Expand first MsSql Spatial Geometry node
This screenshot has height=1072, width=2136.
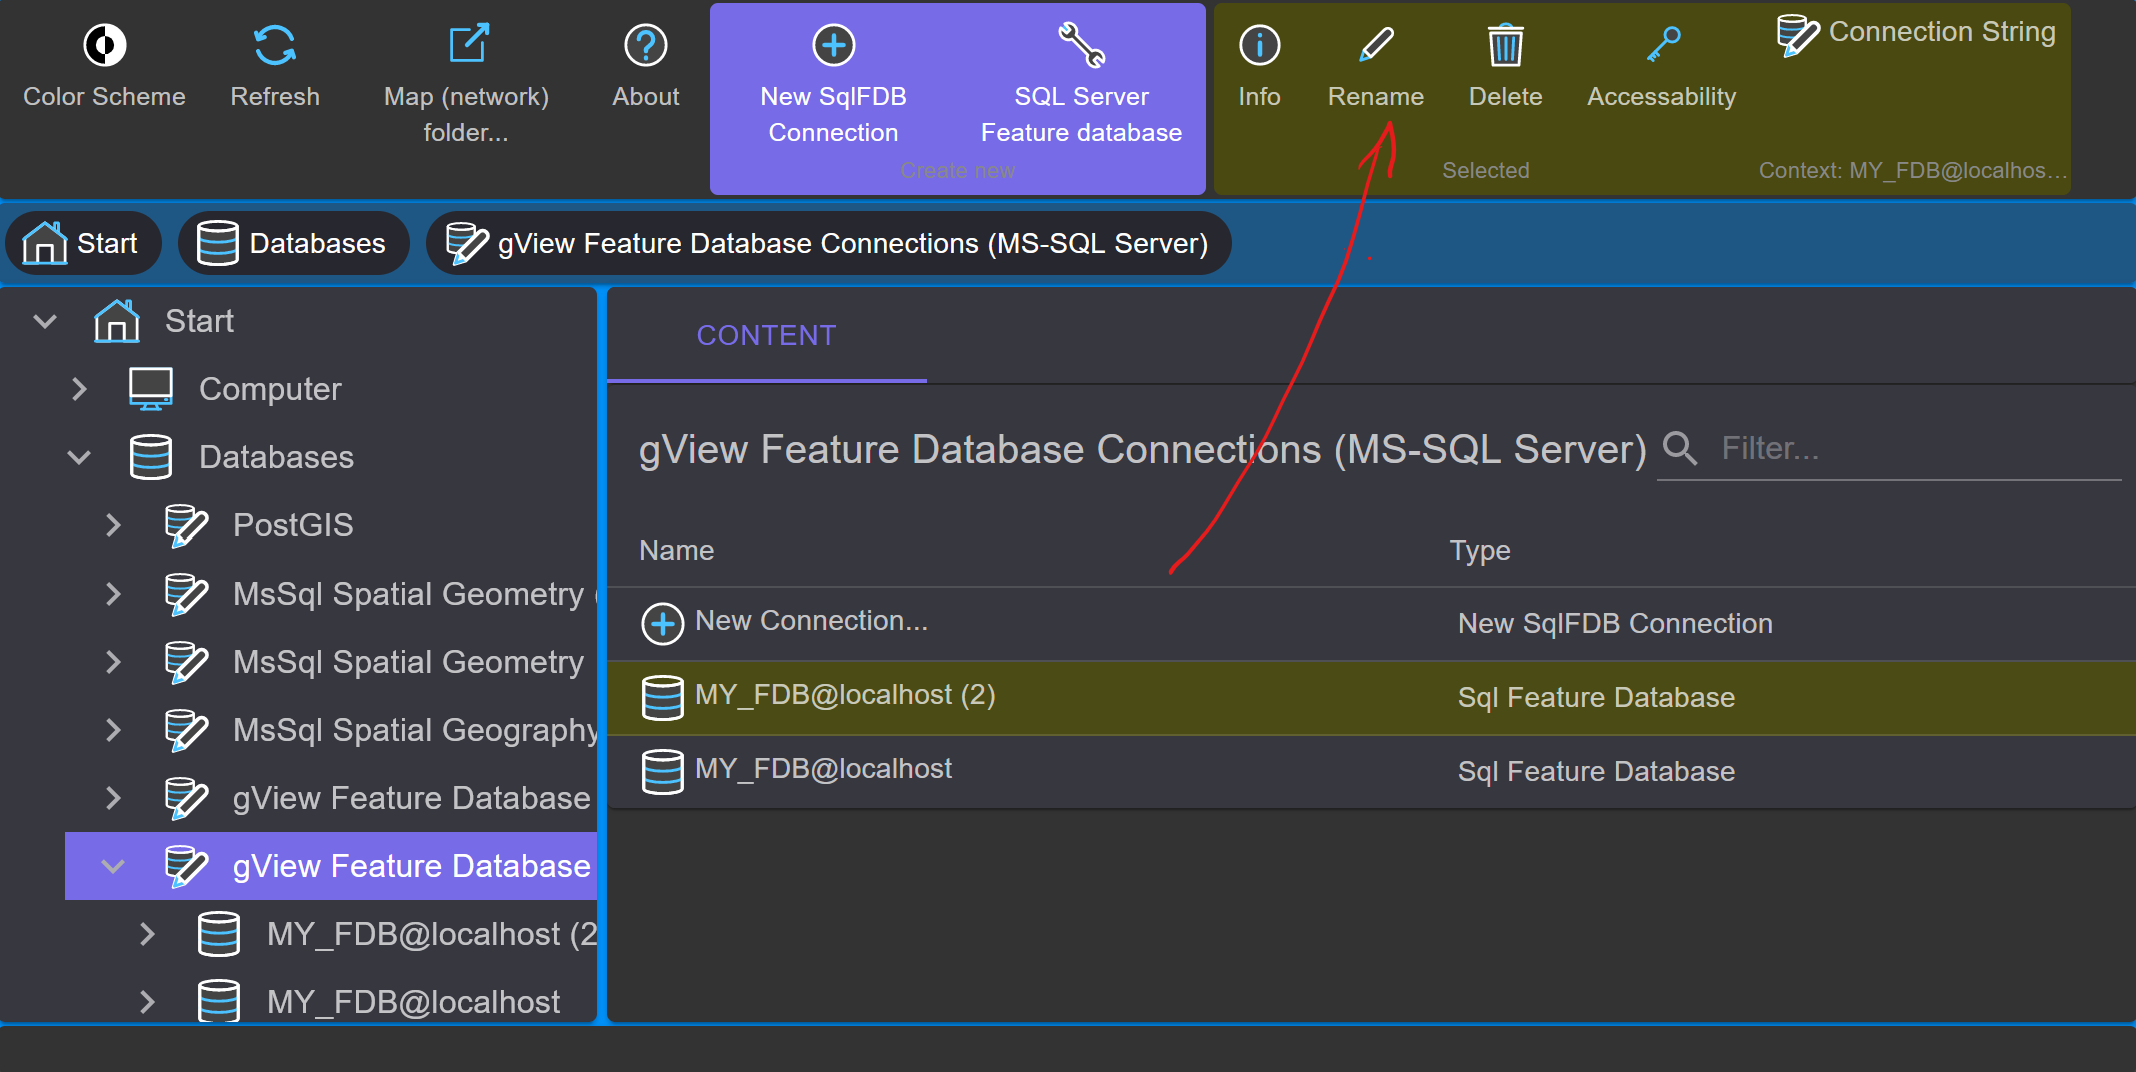point(113,594)
